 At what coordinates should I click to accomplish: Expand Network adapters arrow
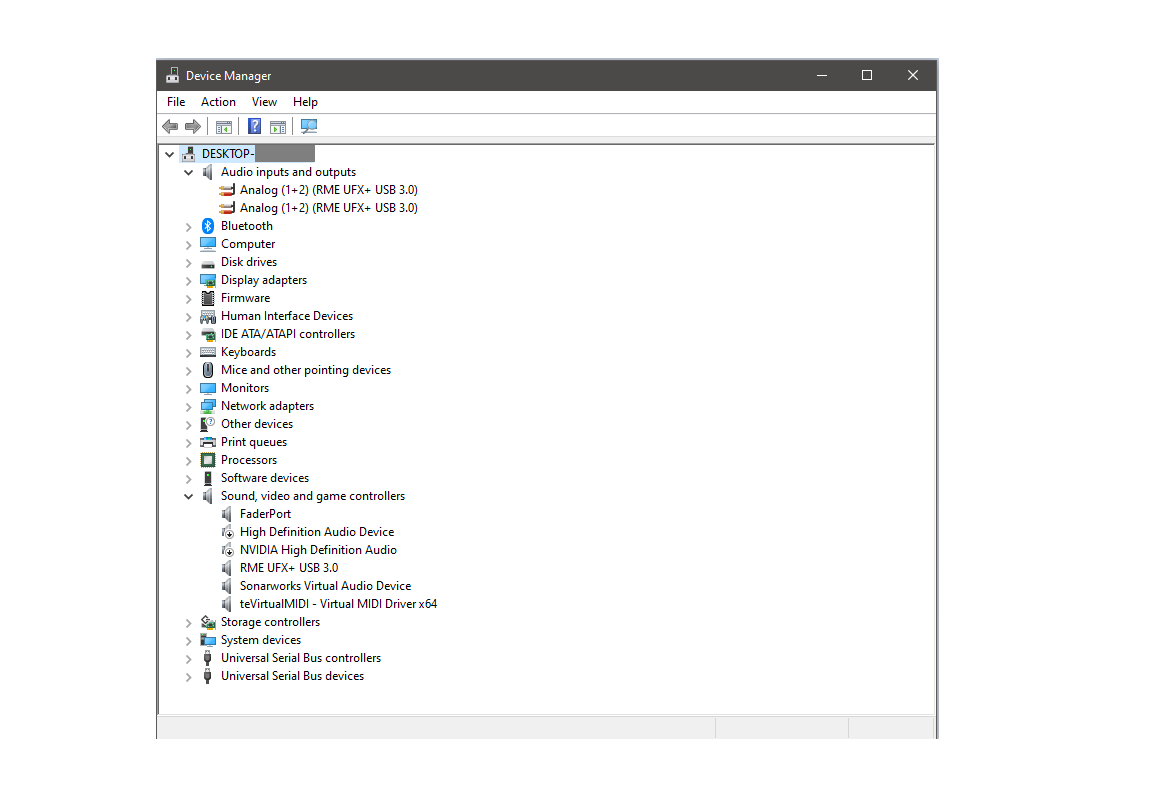(x=188, y=407)
